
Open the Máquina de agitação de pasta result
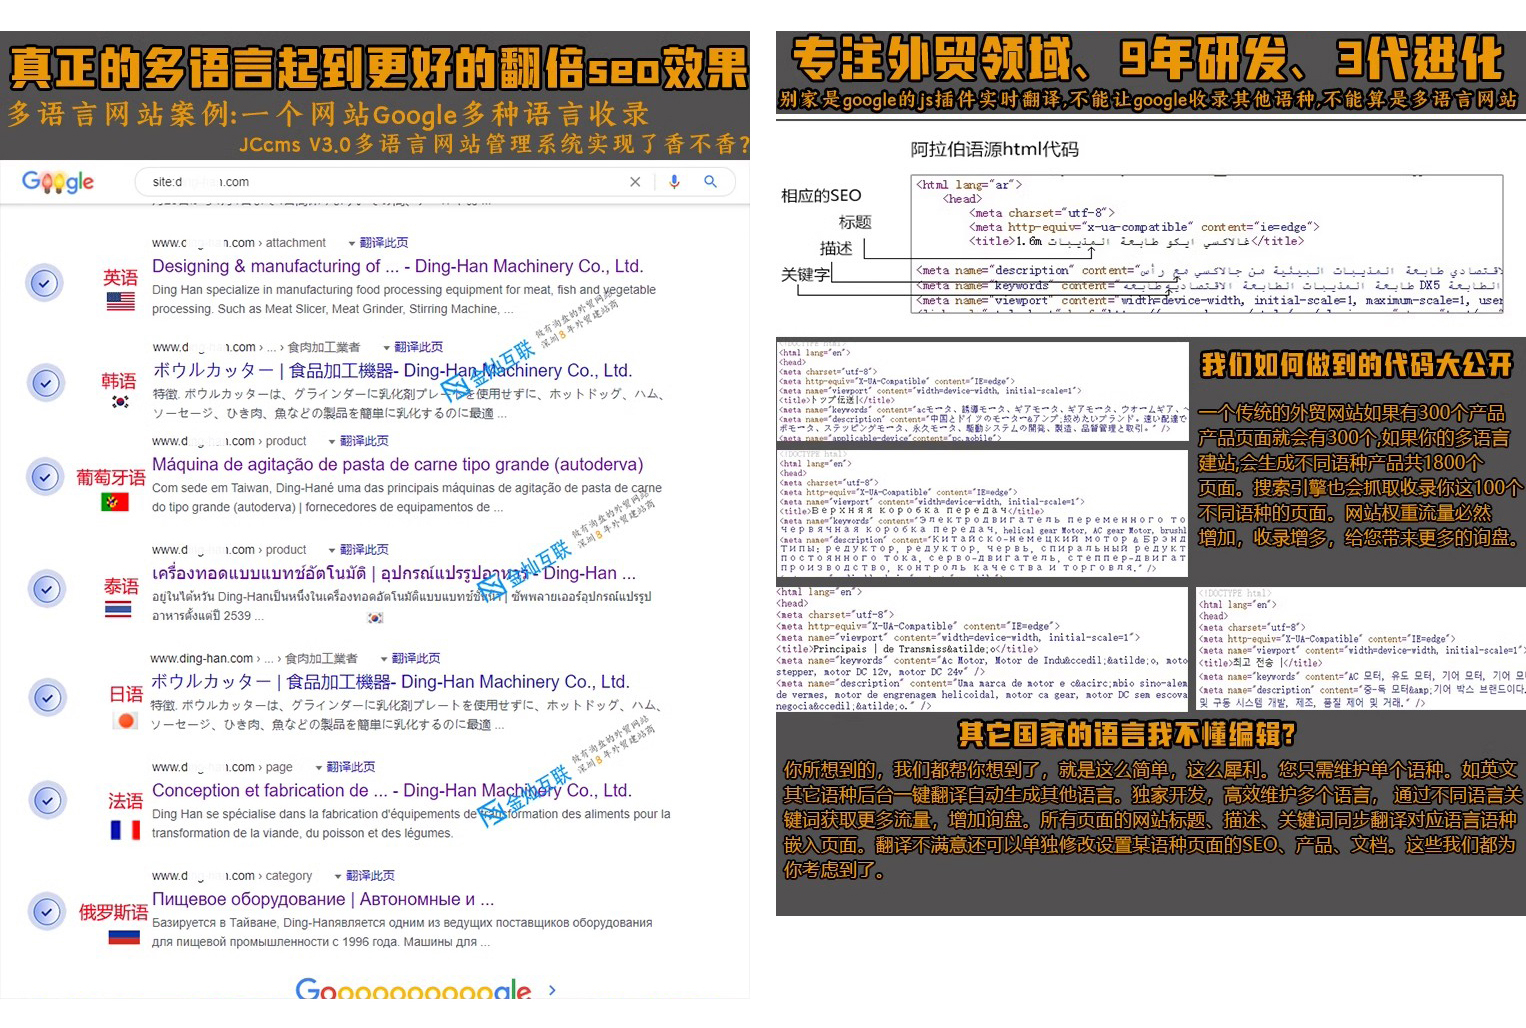point(397,464)
